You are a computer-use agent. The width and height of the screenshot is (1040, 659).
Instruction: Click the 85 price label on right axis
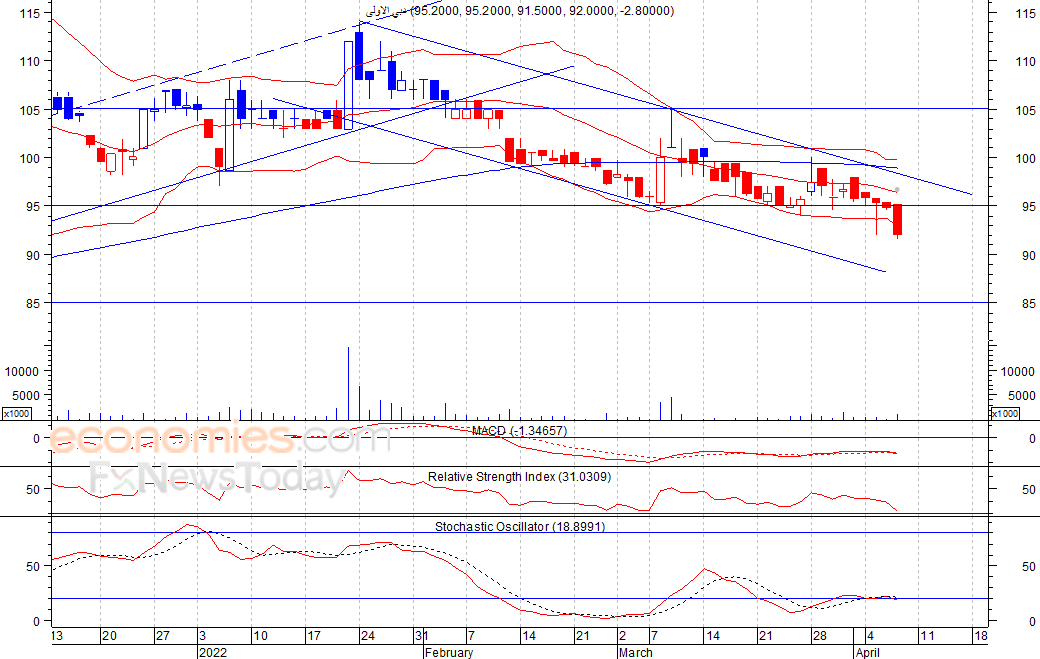point(1028,304)
